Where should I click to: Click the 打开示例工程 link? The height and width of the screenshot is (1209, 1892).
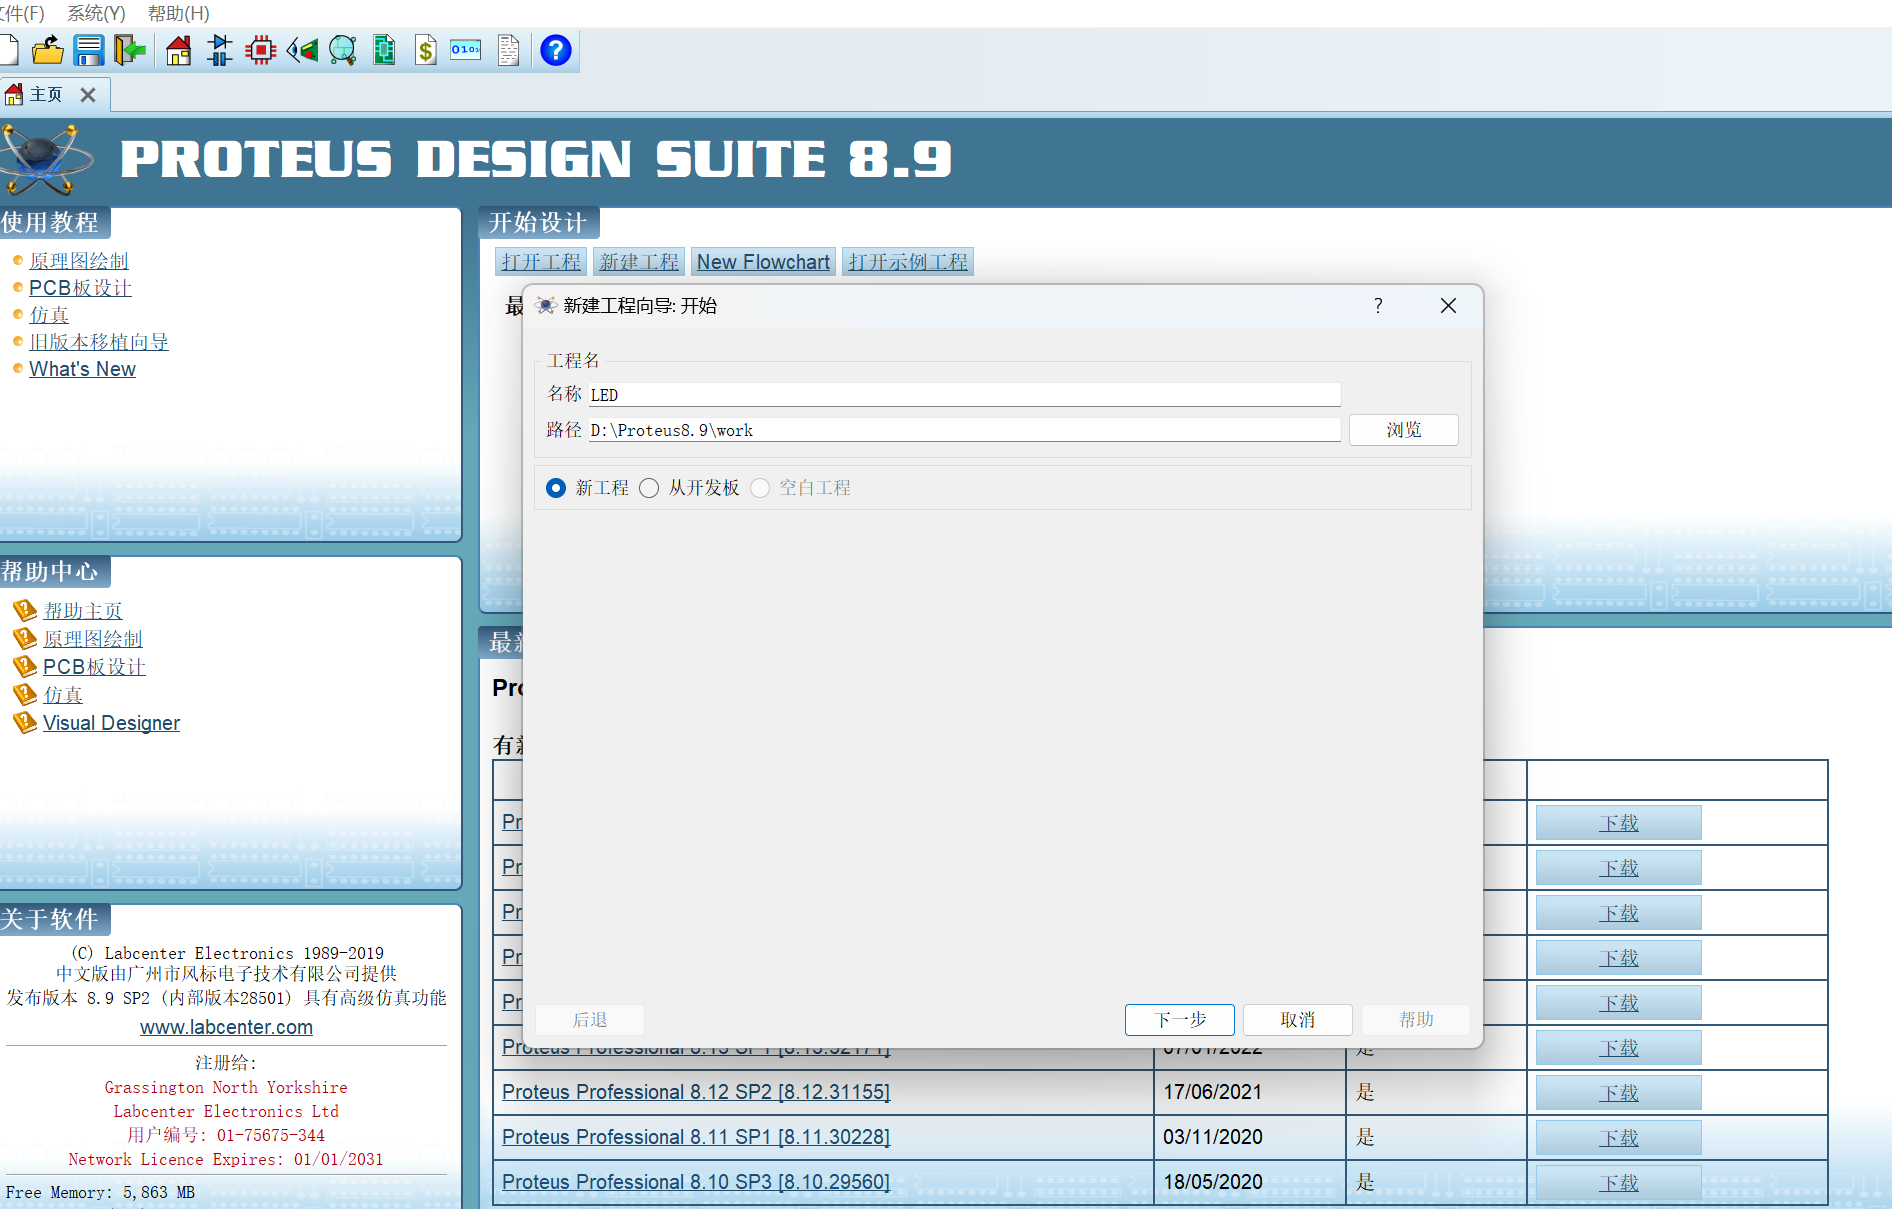[x=908, y=262]
